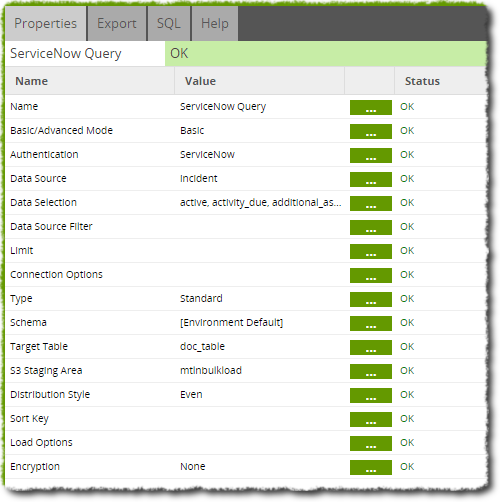Viewport: 500px width, 502px height.
Task: Select the Properties tab
Action: 46,24
